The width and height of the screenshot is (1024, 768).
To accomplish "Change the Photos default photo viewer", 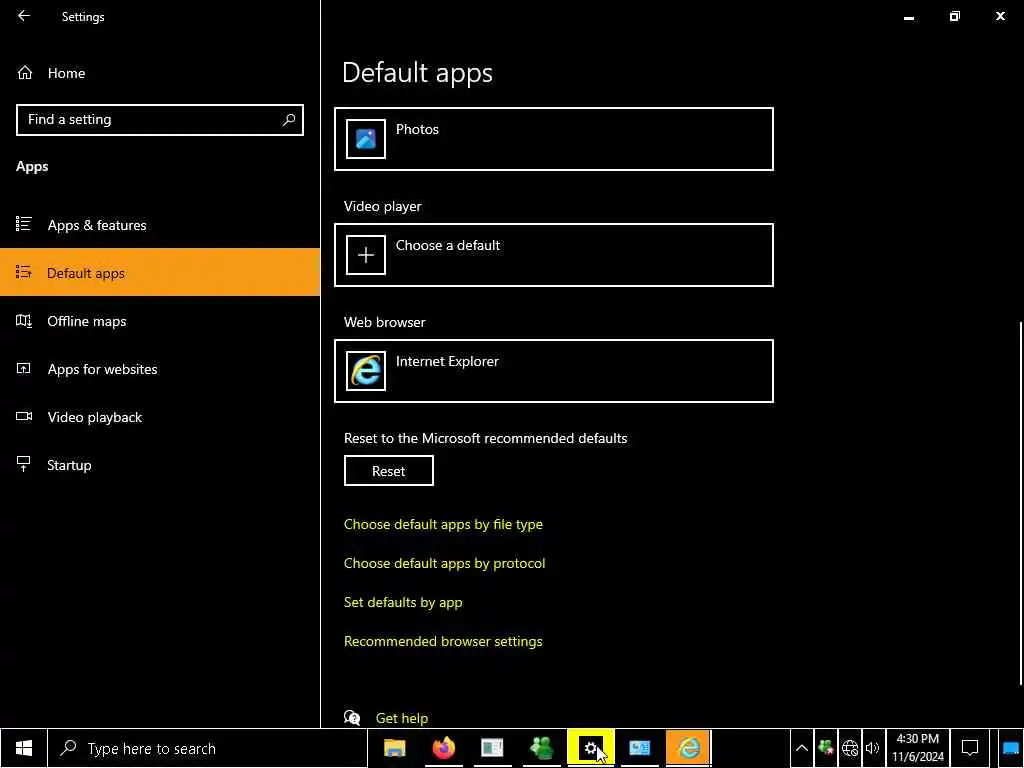I will (554, 139).
